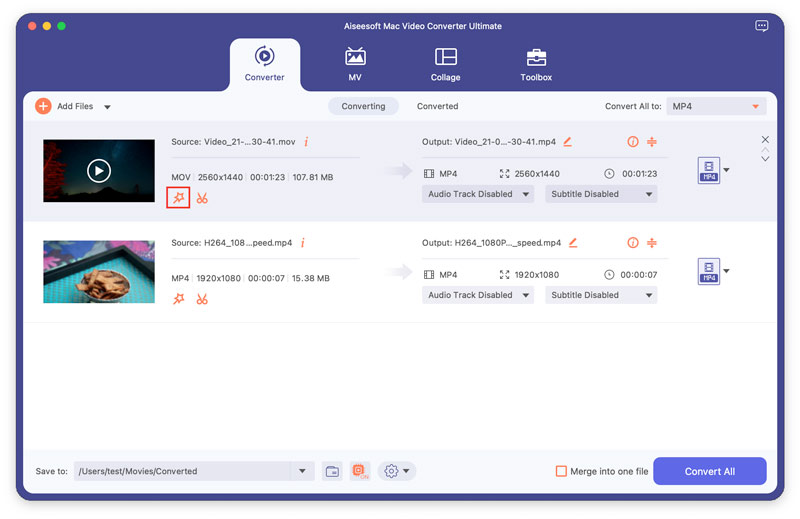
Task: Expand format arrow beside H264_1080P MP4 icon
Action: [727, 271]
